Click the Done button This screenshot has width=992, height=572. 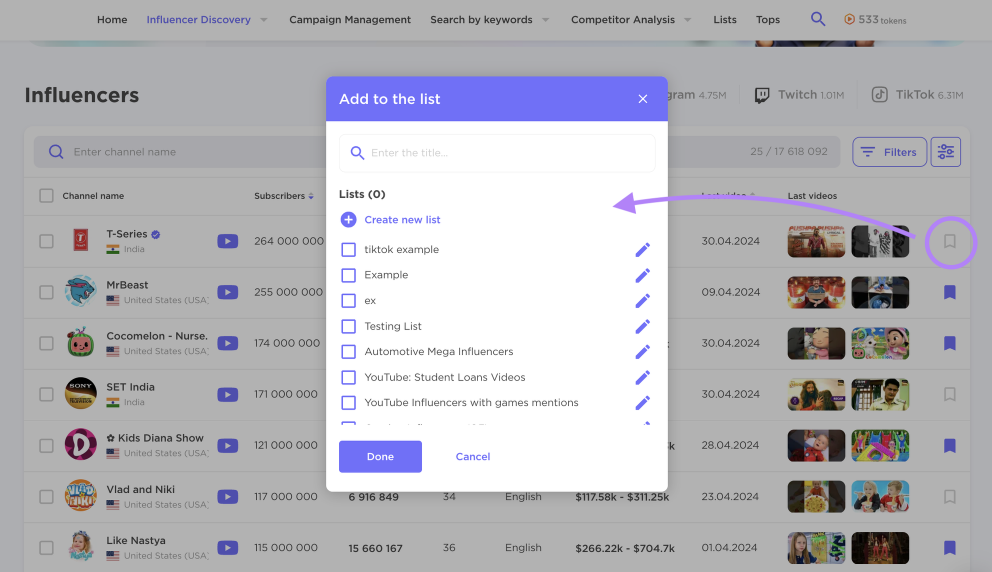(x=380, y=457)
